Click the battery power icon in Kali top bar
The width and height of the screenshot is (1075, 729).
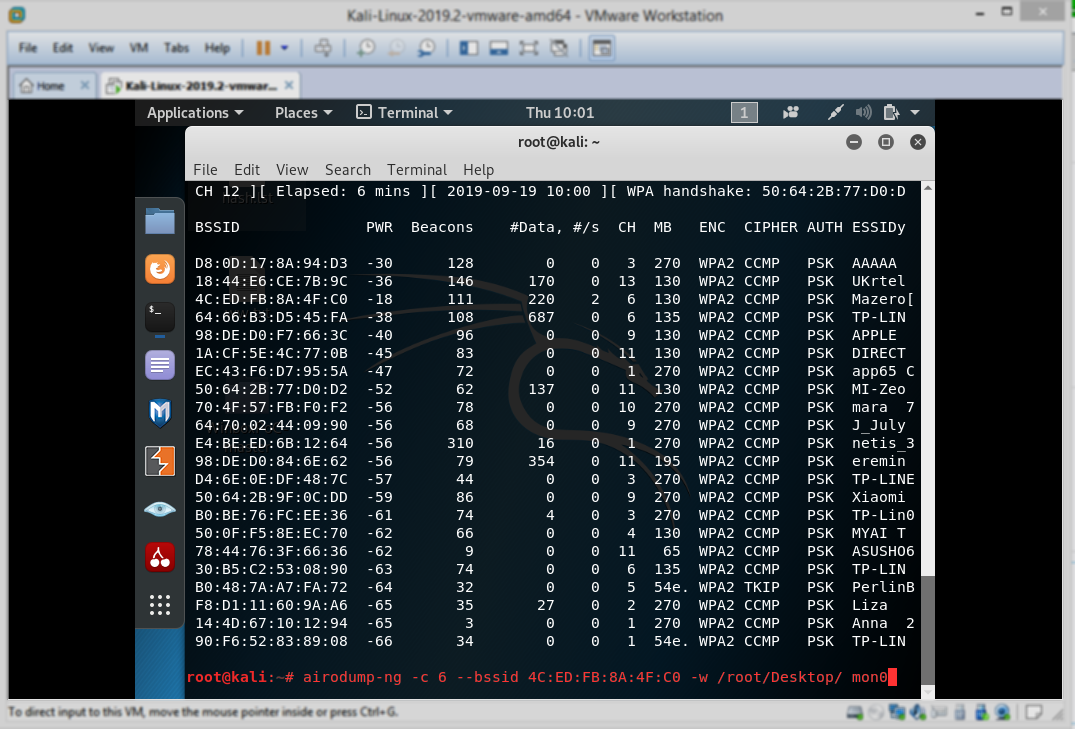[x=891, y=112]
